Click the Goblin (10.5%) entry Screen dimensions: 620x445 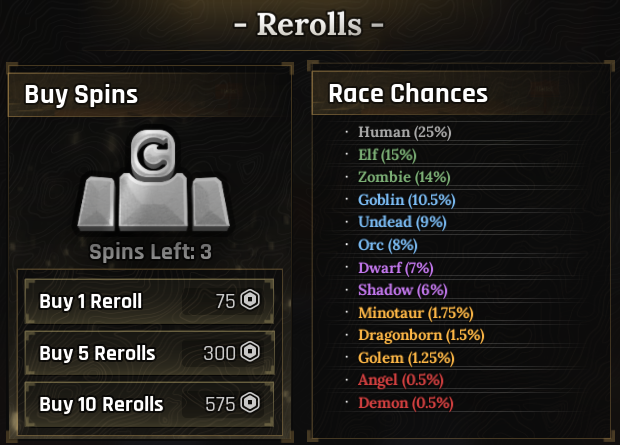tap(406, 200)
